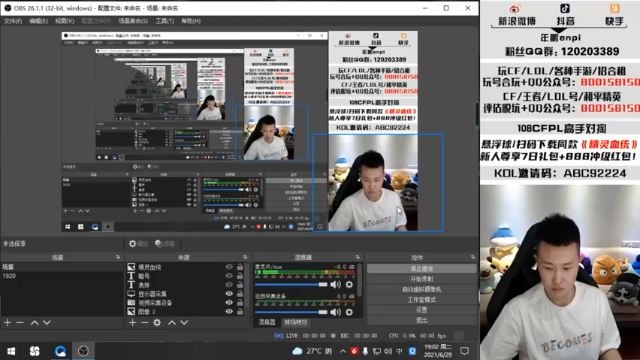Select the 场景 scene in scene list
Viewport: 640px width, 360px height.
click(x=62, y=267)
